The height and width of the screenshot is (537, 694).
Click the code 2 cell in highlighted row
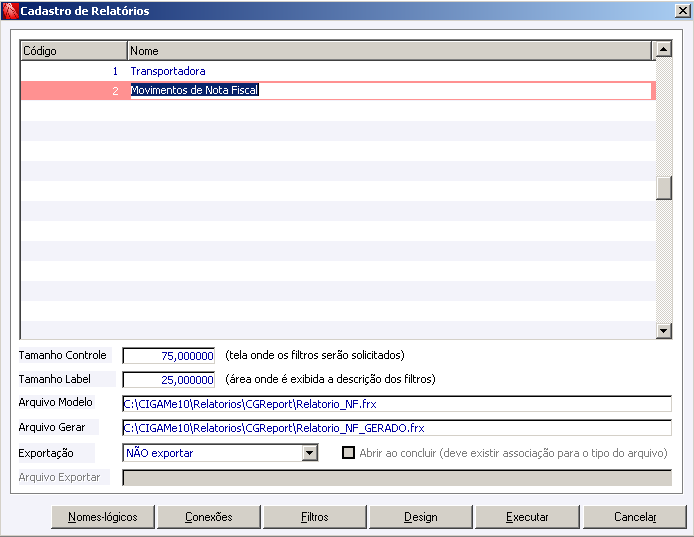(x=74, y=91)
